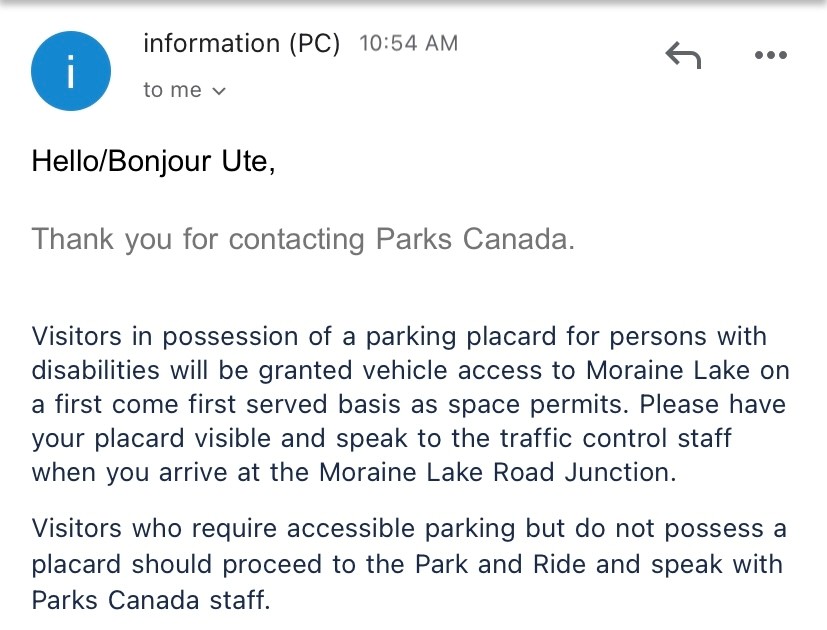The image size is (827, 630).
Task: Click the blue sender avatar icon
Action: pos(71,71)
